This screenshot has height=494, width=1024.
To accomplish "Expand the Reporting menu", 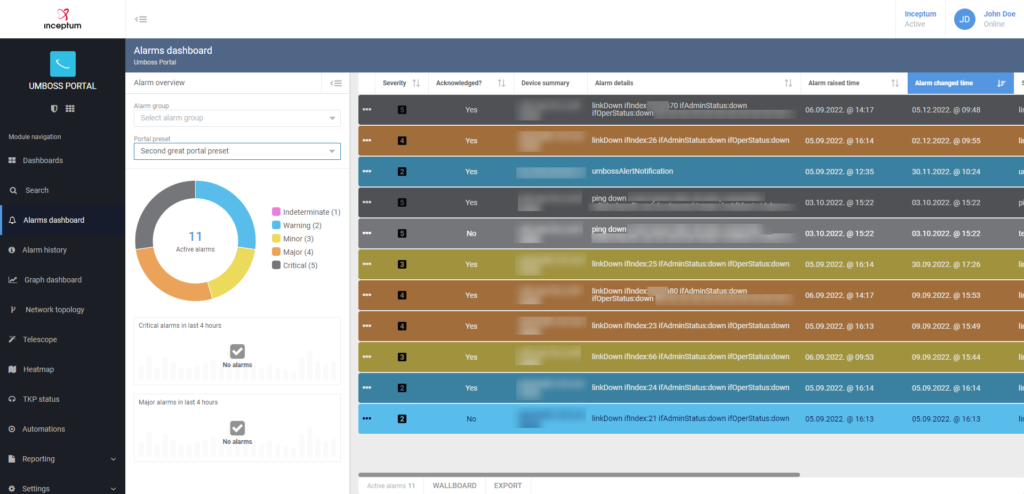I will pos(63,459).
